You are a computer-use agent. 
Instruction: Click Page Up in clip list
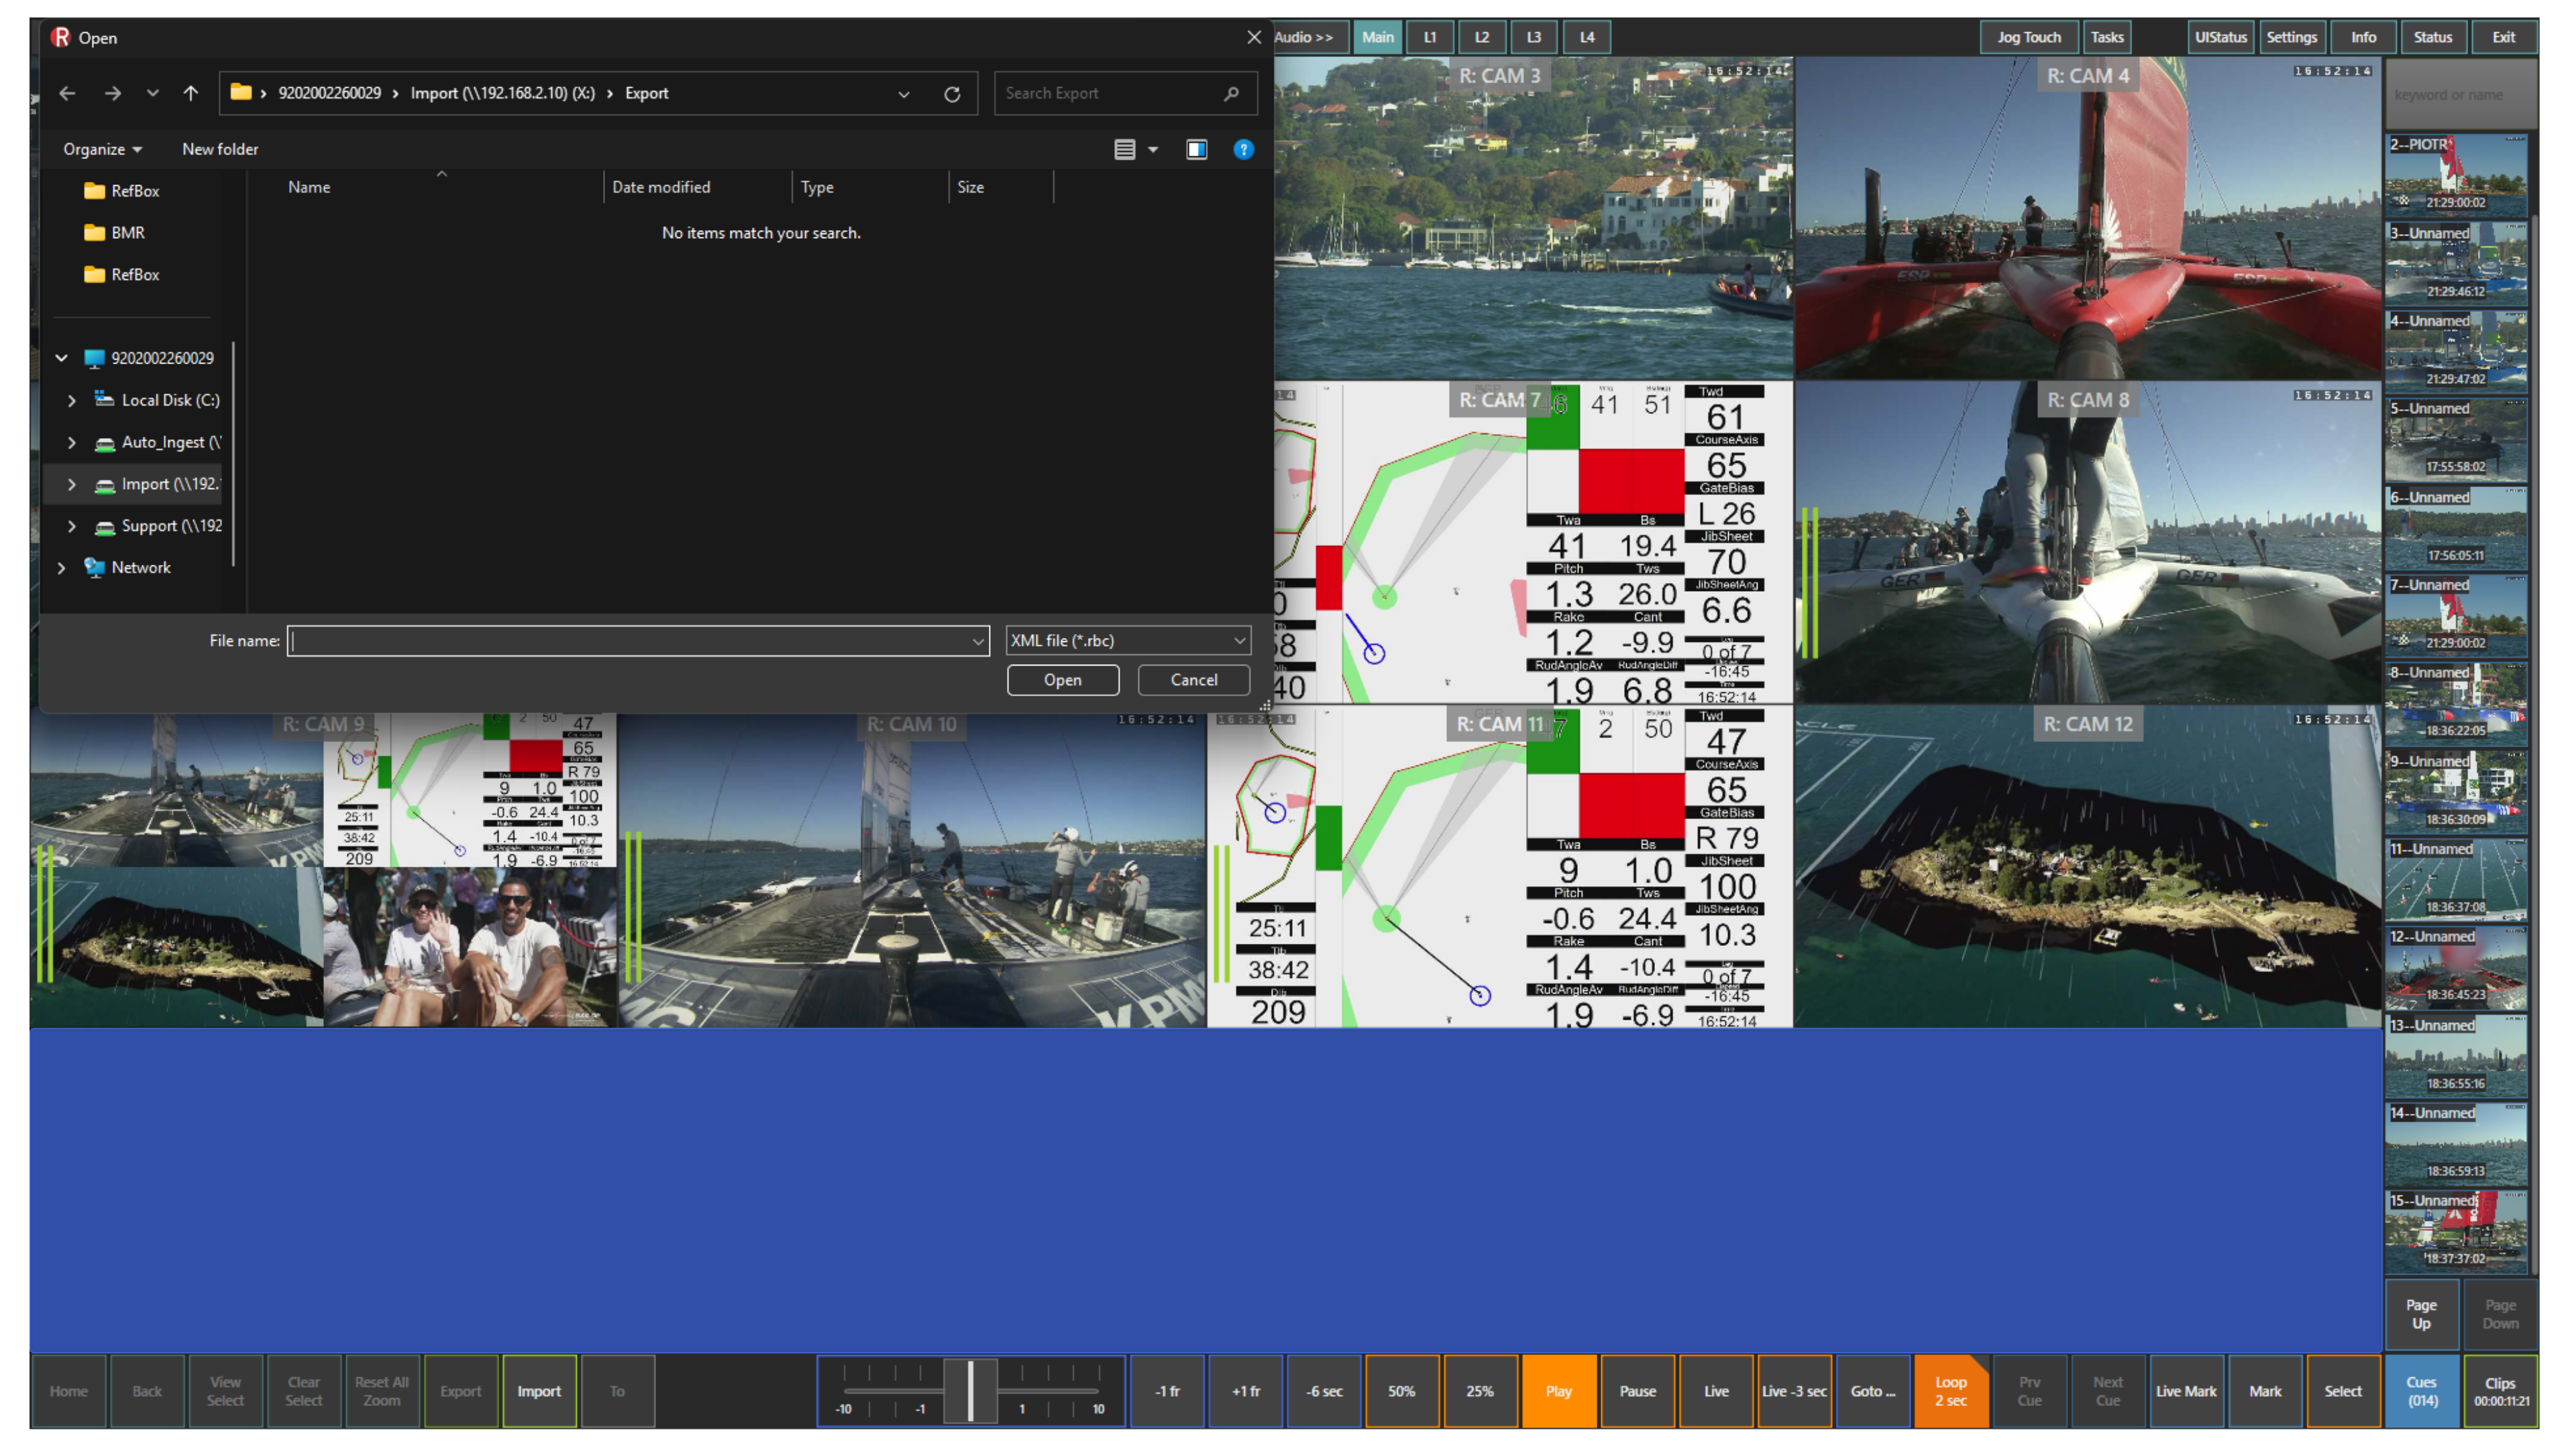click(x=2421, y=1314)
